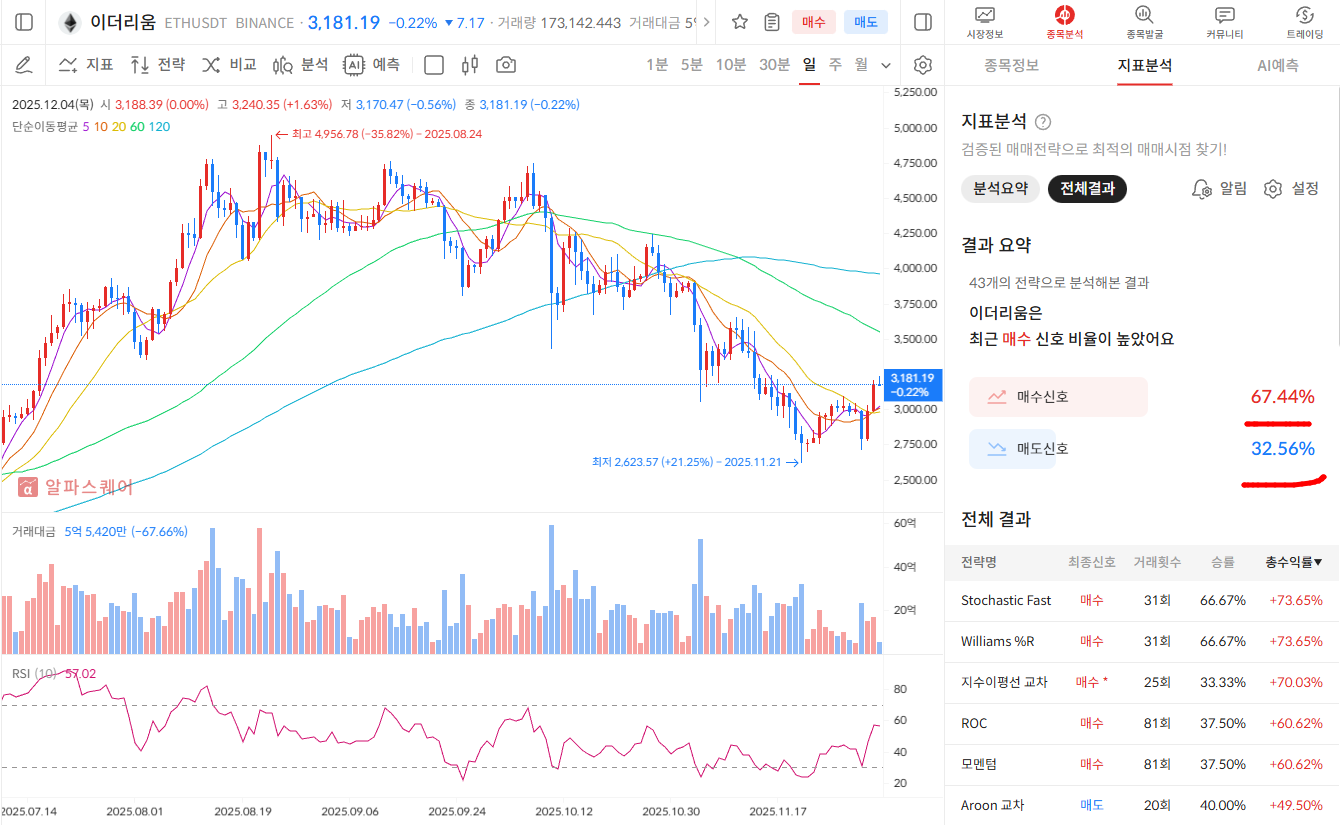Switch to the 종목정보 tab
This screenshot has height=825, width=1340.
click(1011, 65)
